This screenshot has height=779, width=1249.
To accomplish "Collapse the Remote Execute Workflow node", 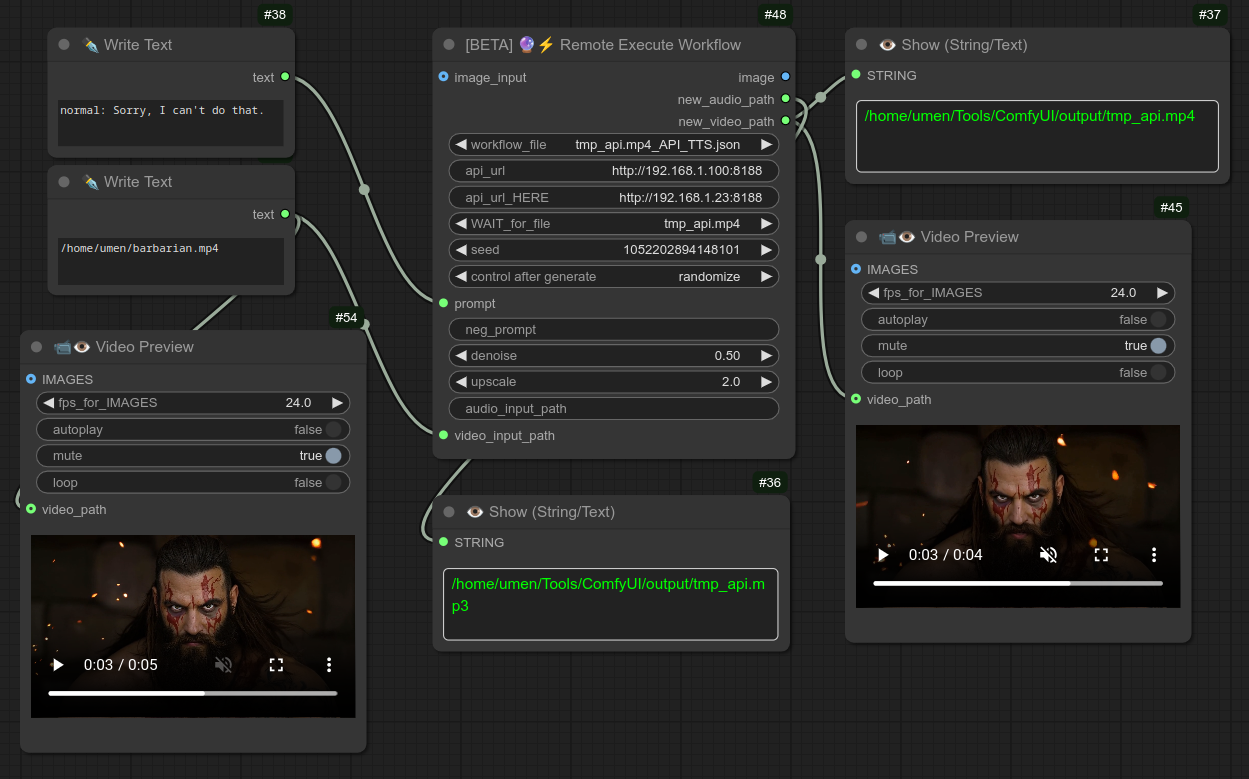I will [x=449, y=45].
